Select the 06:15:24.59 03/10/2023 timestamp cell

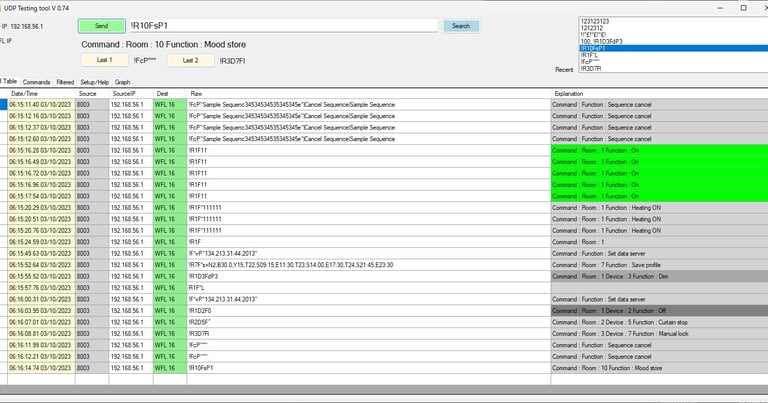pos(41,242)
